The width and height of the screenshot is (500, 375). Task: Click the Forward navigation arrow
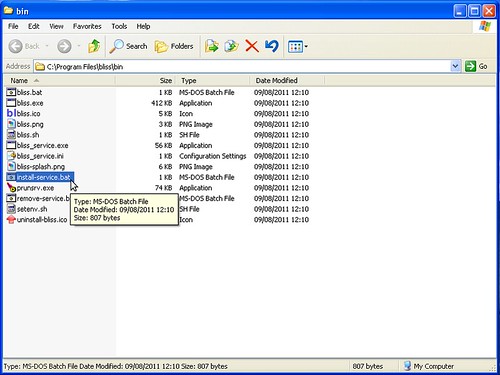pos(64,46)
